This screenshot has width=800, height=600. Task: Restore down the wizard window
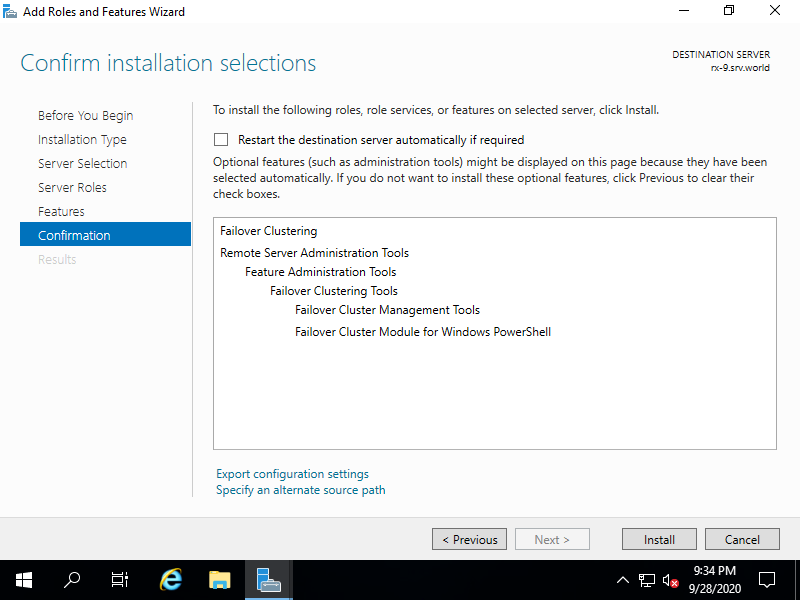729,11
